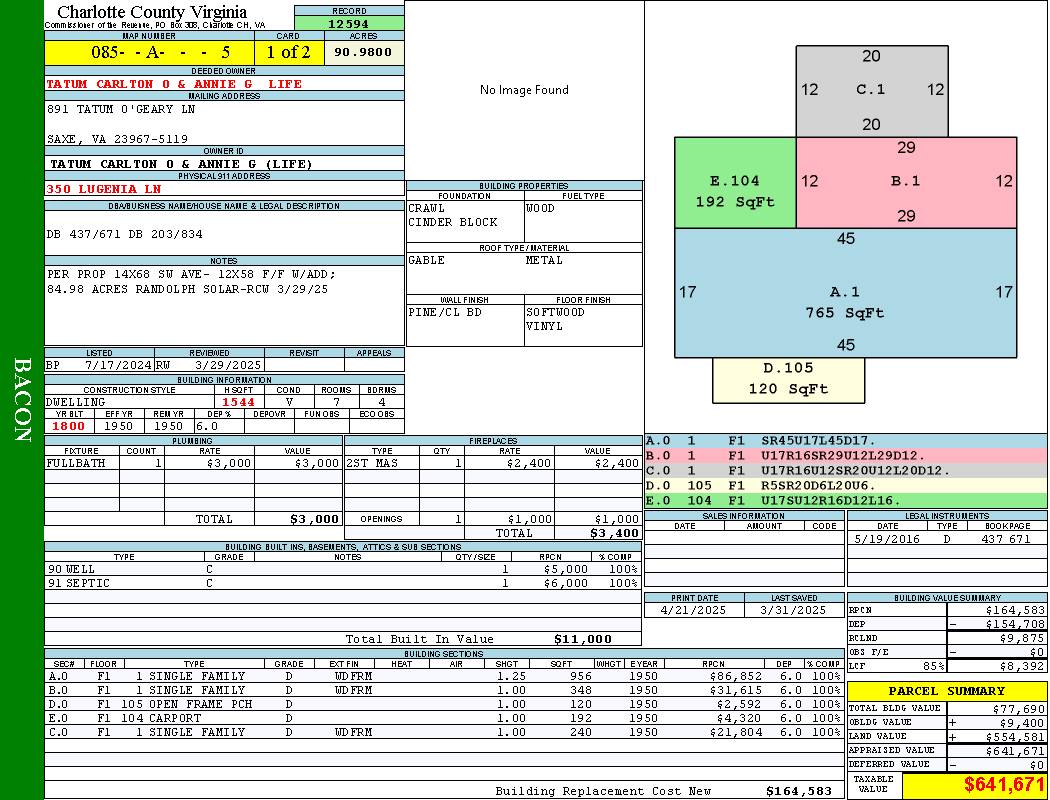1050x800 pixels.
Task: Select the legal instrument 437 671 entry
Action: click(1006, 539)
